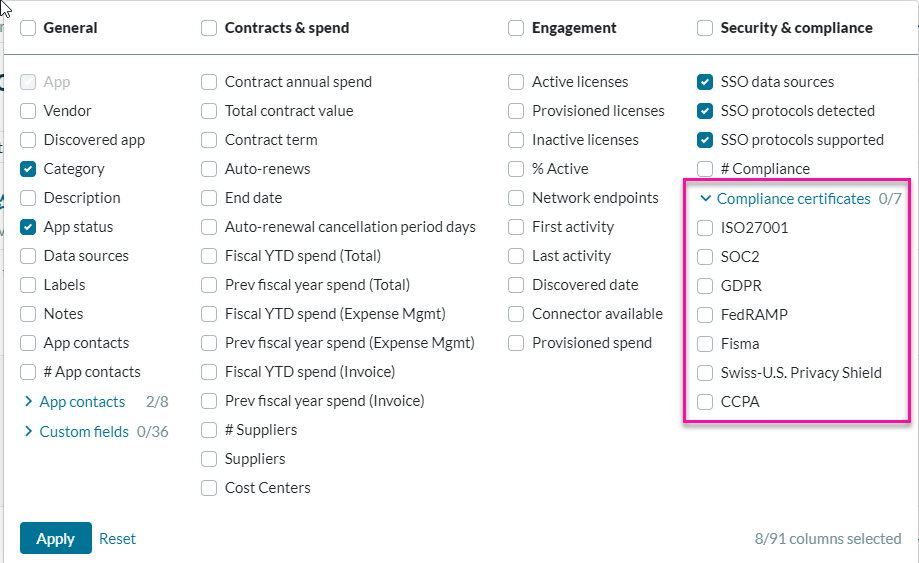Uncheck the Category checkbox
Viewport: 919px width, 563px height.
tap(28, 169)
